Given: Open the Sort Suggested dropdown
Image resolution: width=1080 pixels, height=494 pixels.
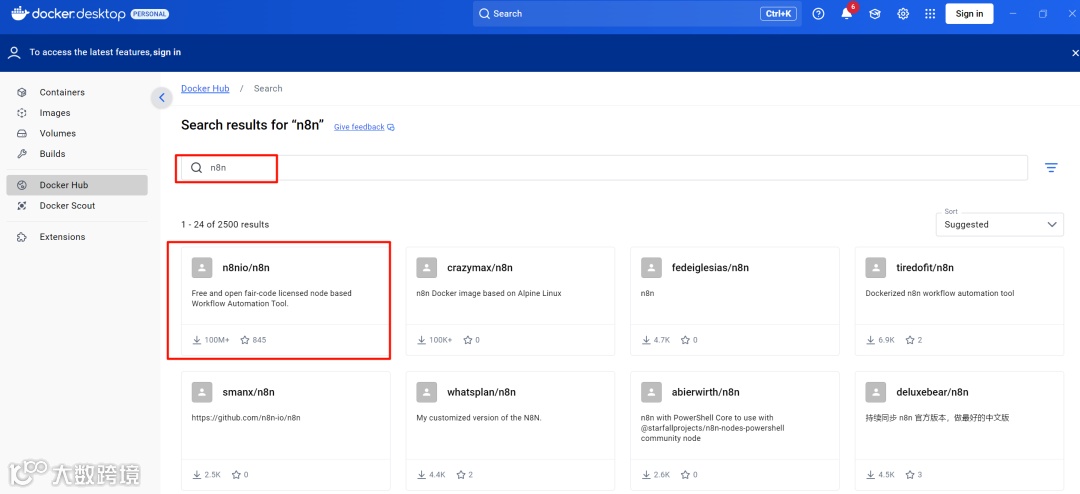Looking at the screenshot, I should pyautogui.click(x=999, y=225).
